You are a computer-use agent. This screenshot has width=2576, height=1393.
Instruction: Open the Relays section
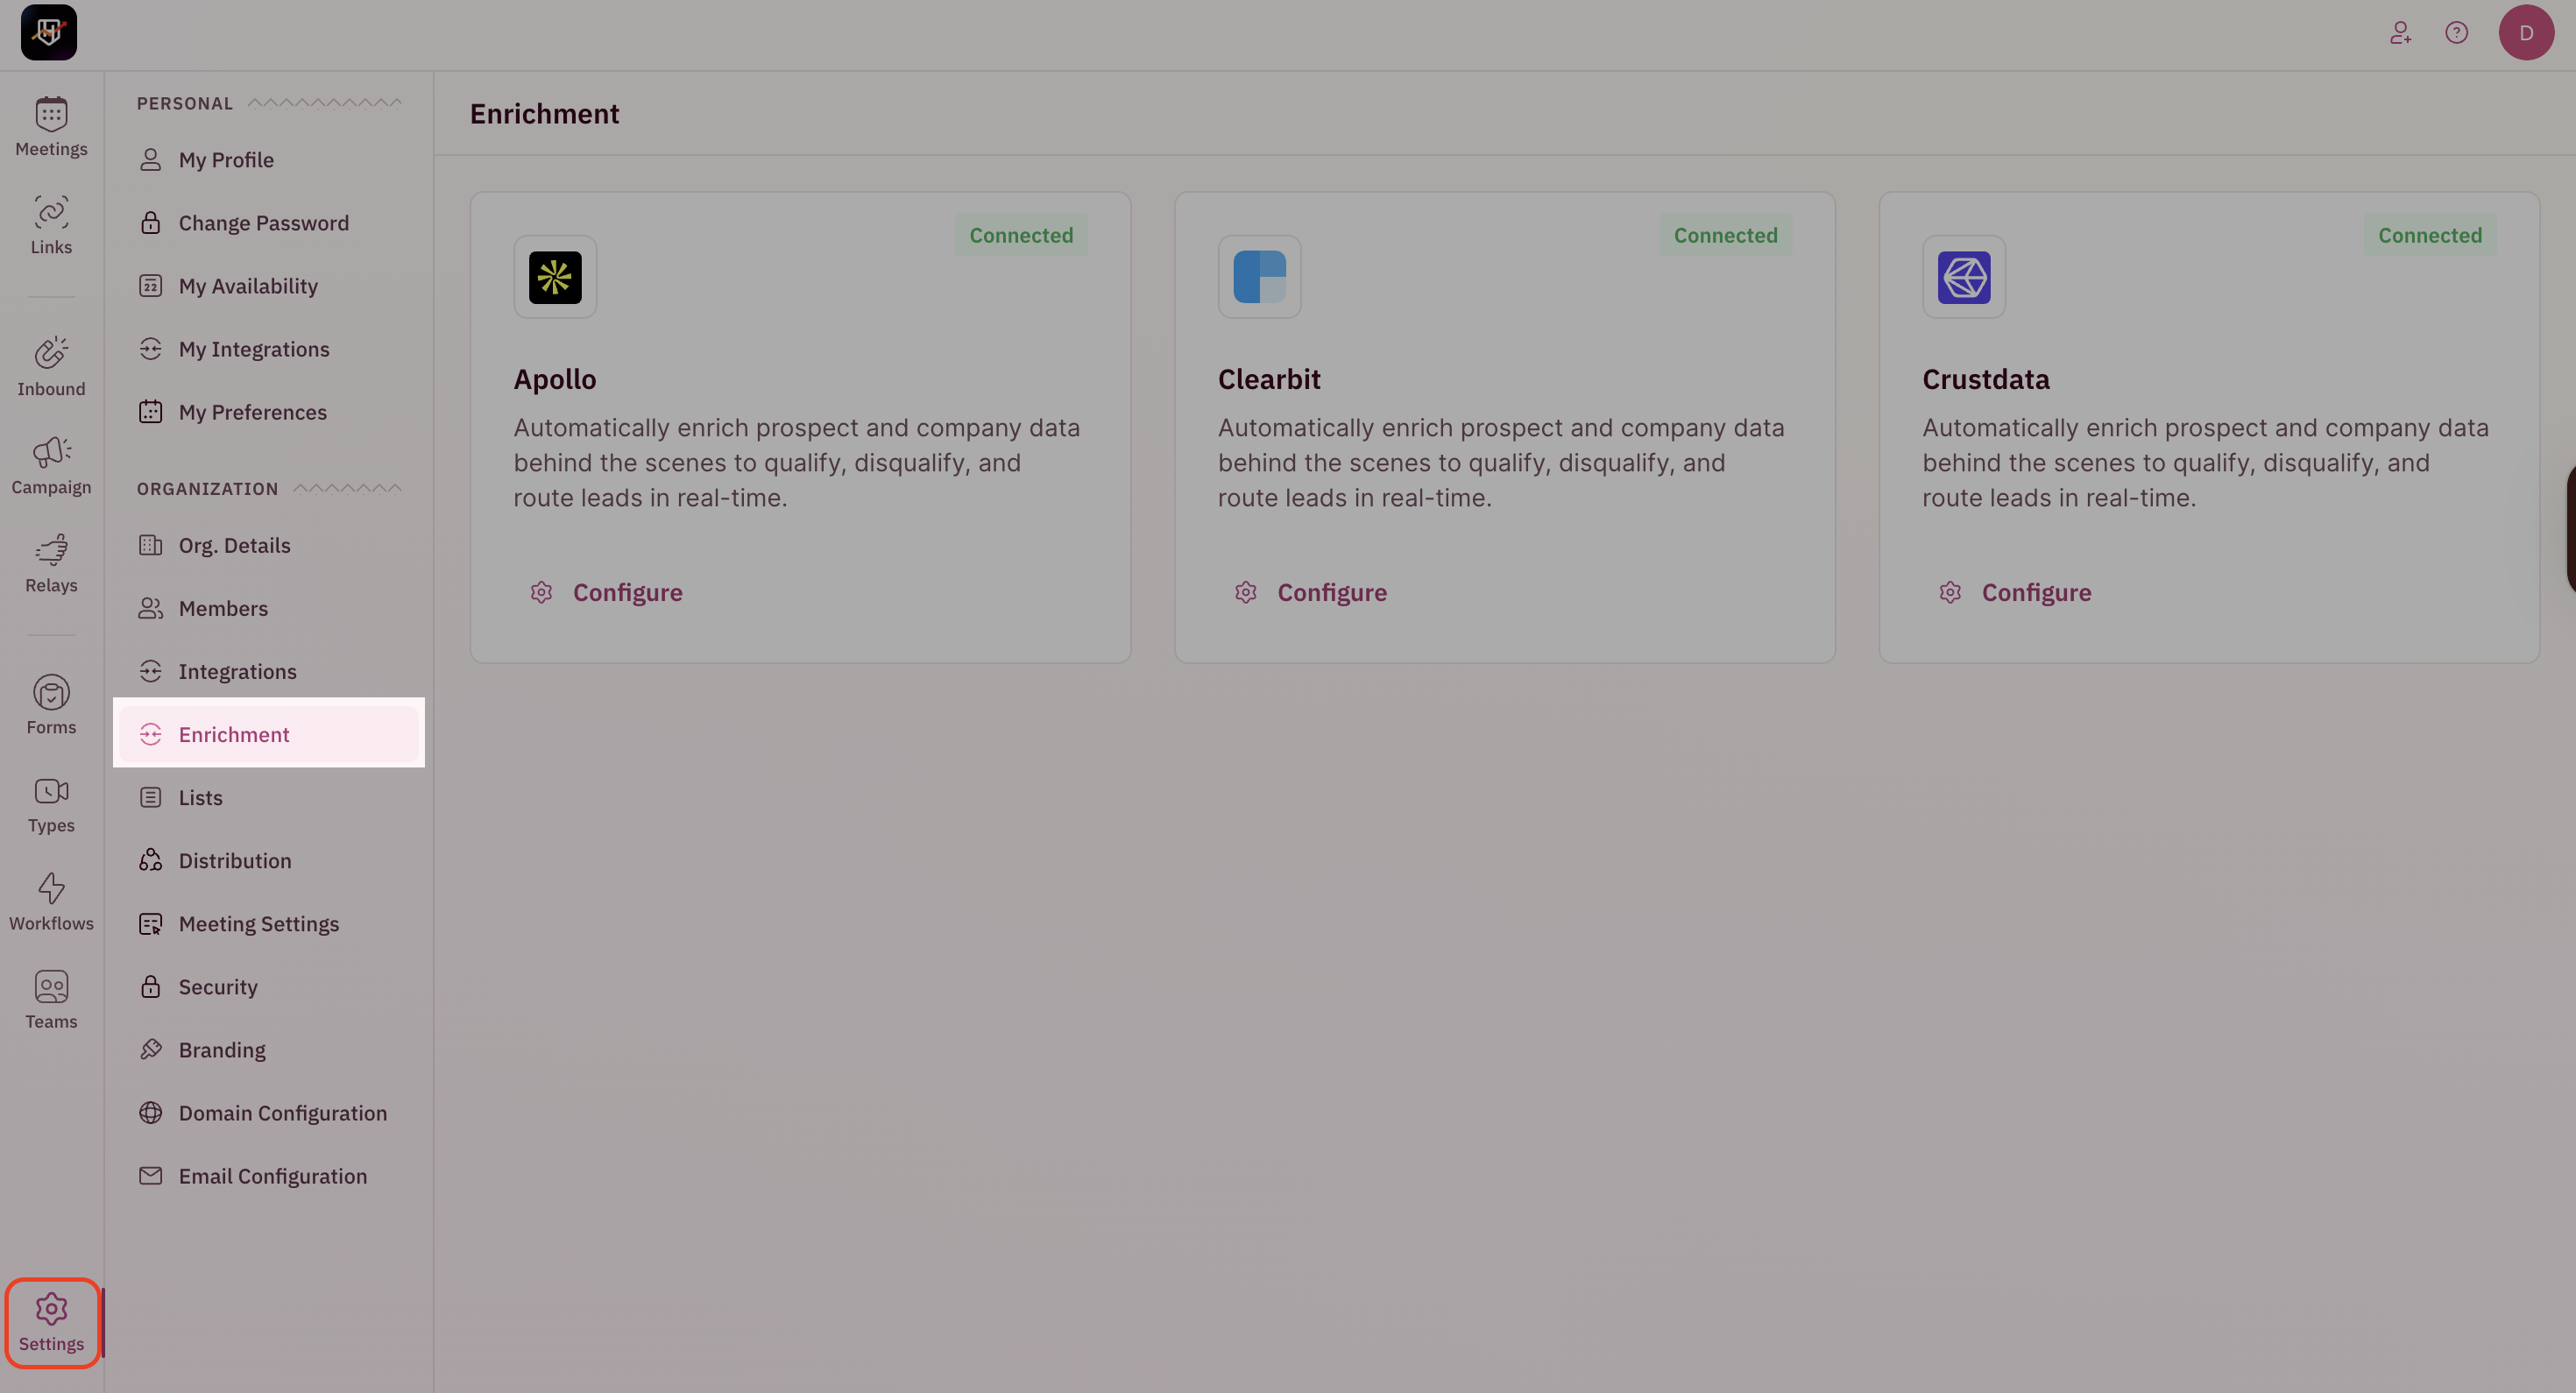51,563
